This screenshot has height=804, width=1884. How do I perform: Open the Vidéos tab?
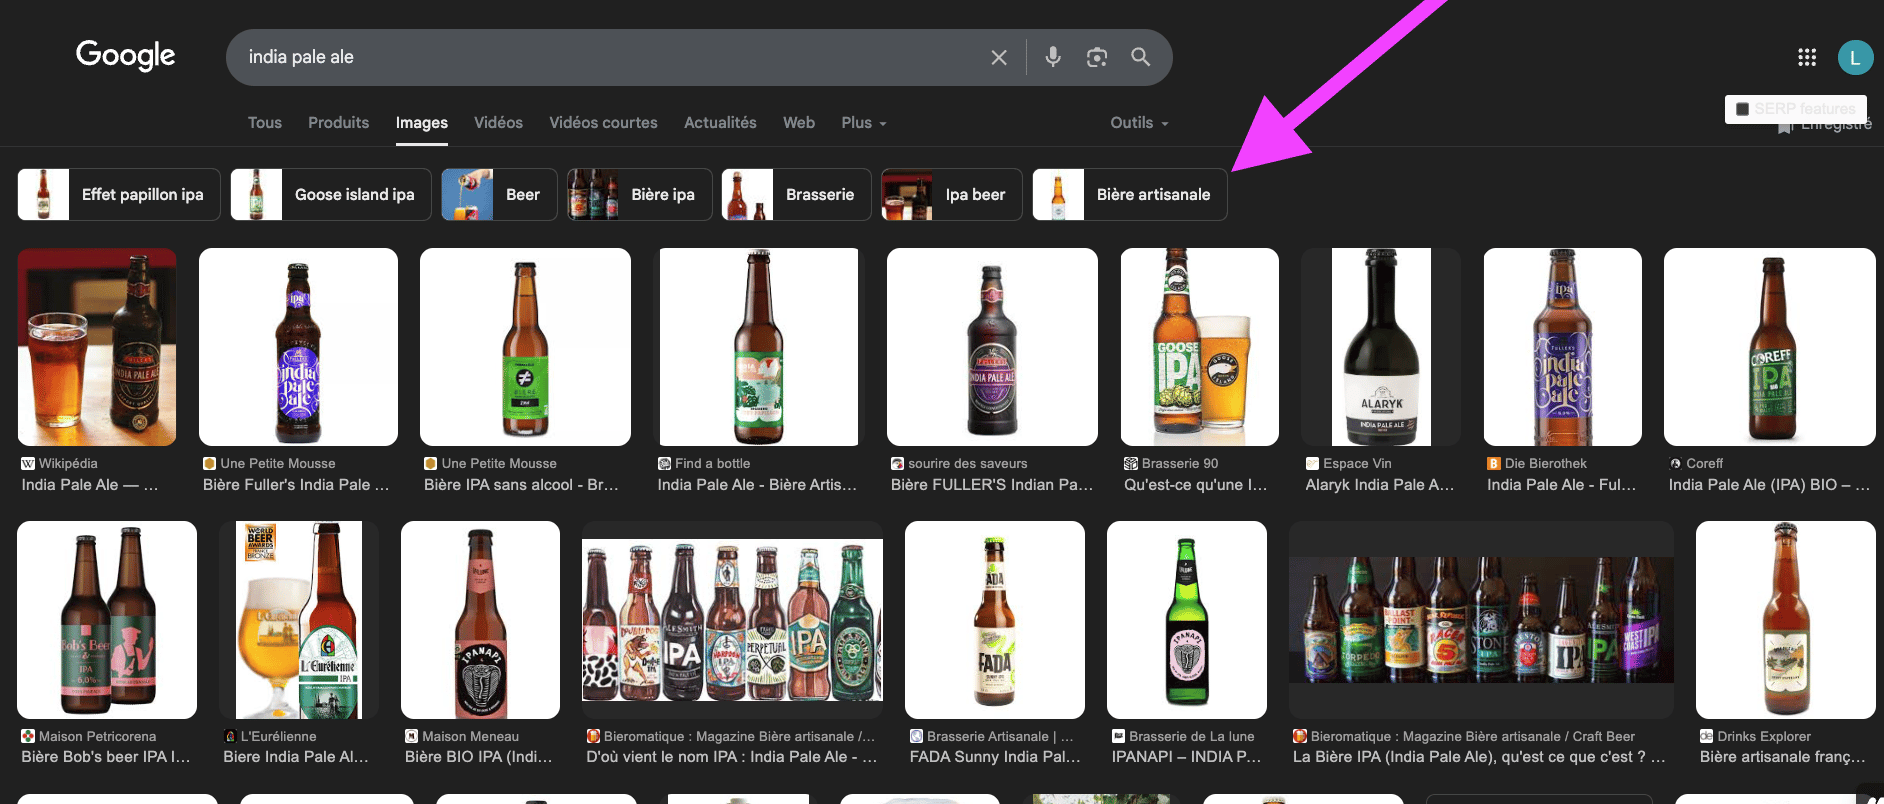pos(498,122)
